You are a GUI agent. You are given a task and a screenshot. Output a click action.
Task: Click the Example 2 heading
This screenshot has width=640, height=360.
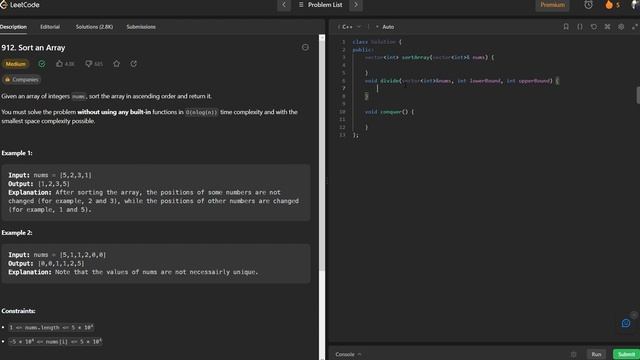[x=17, y=233]
